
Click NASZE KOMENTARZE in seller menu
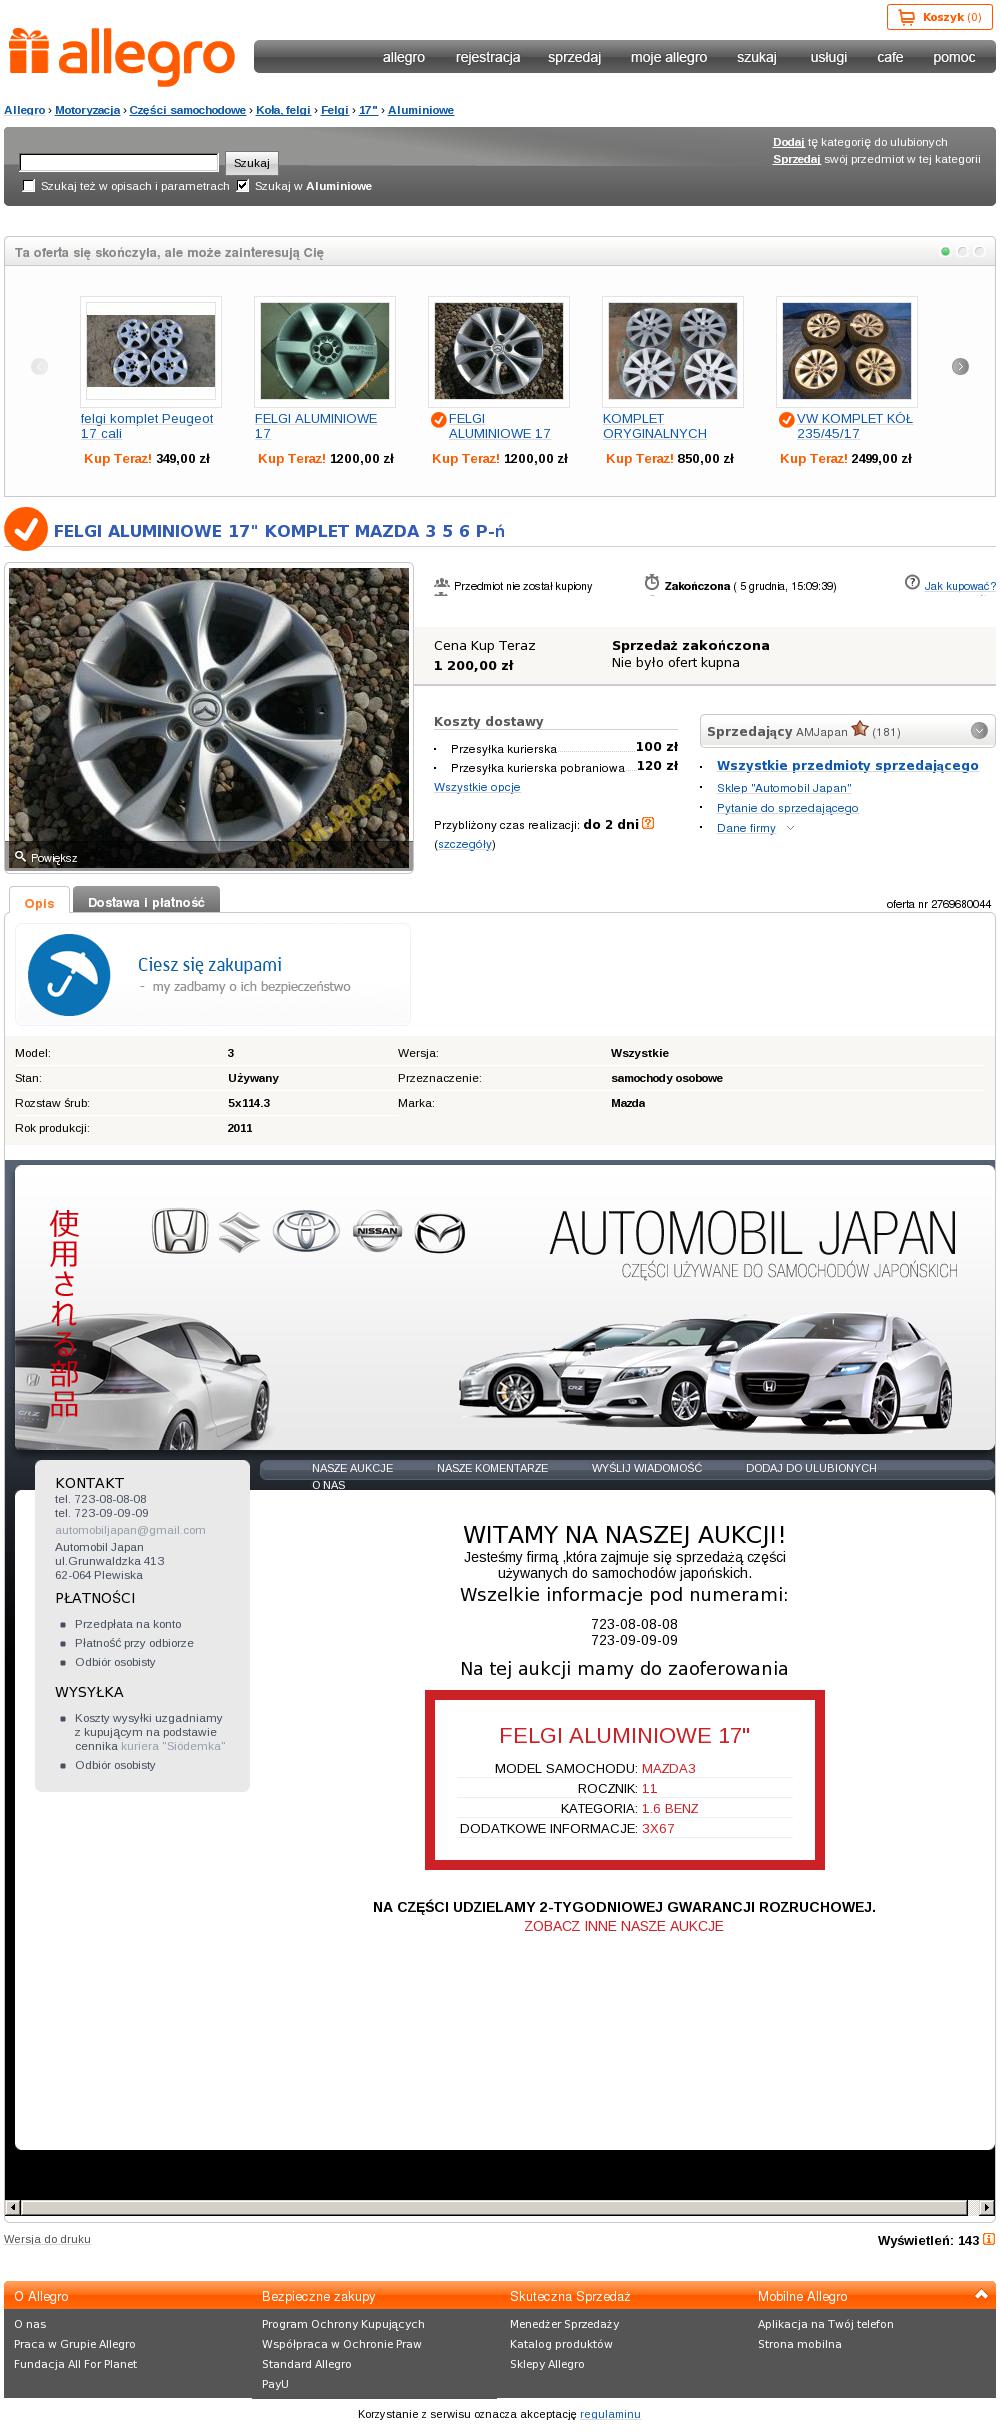pos(492,1468)
